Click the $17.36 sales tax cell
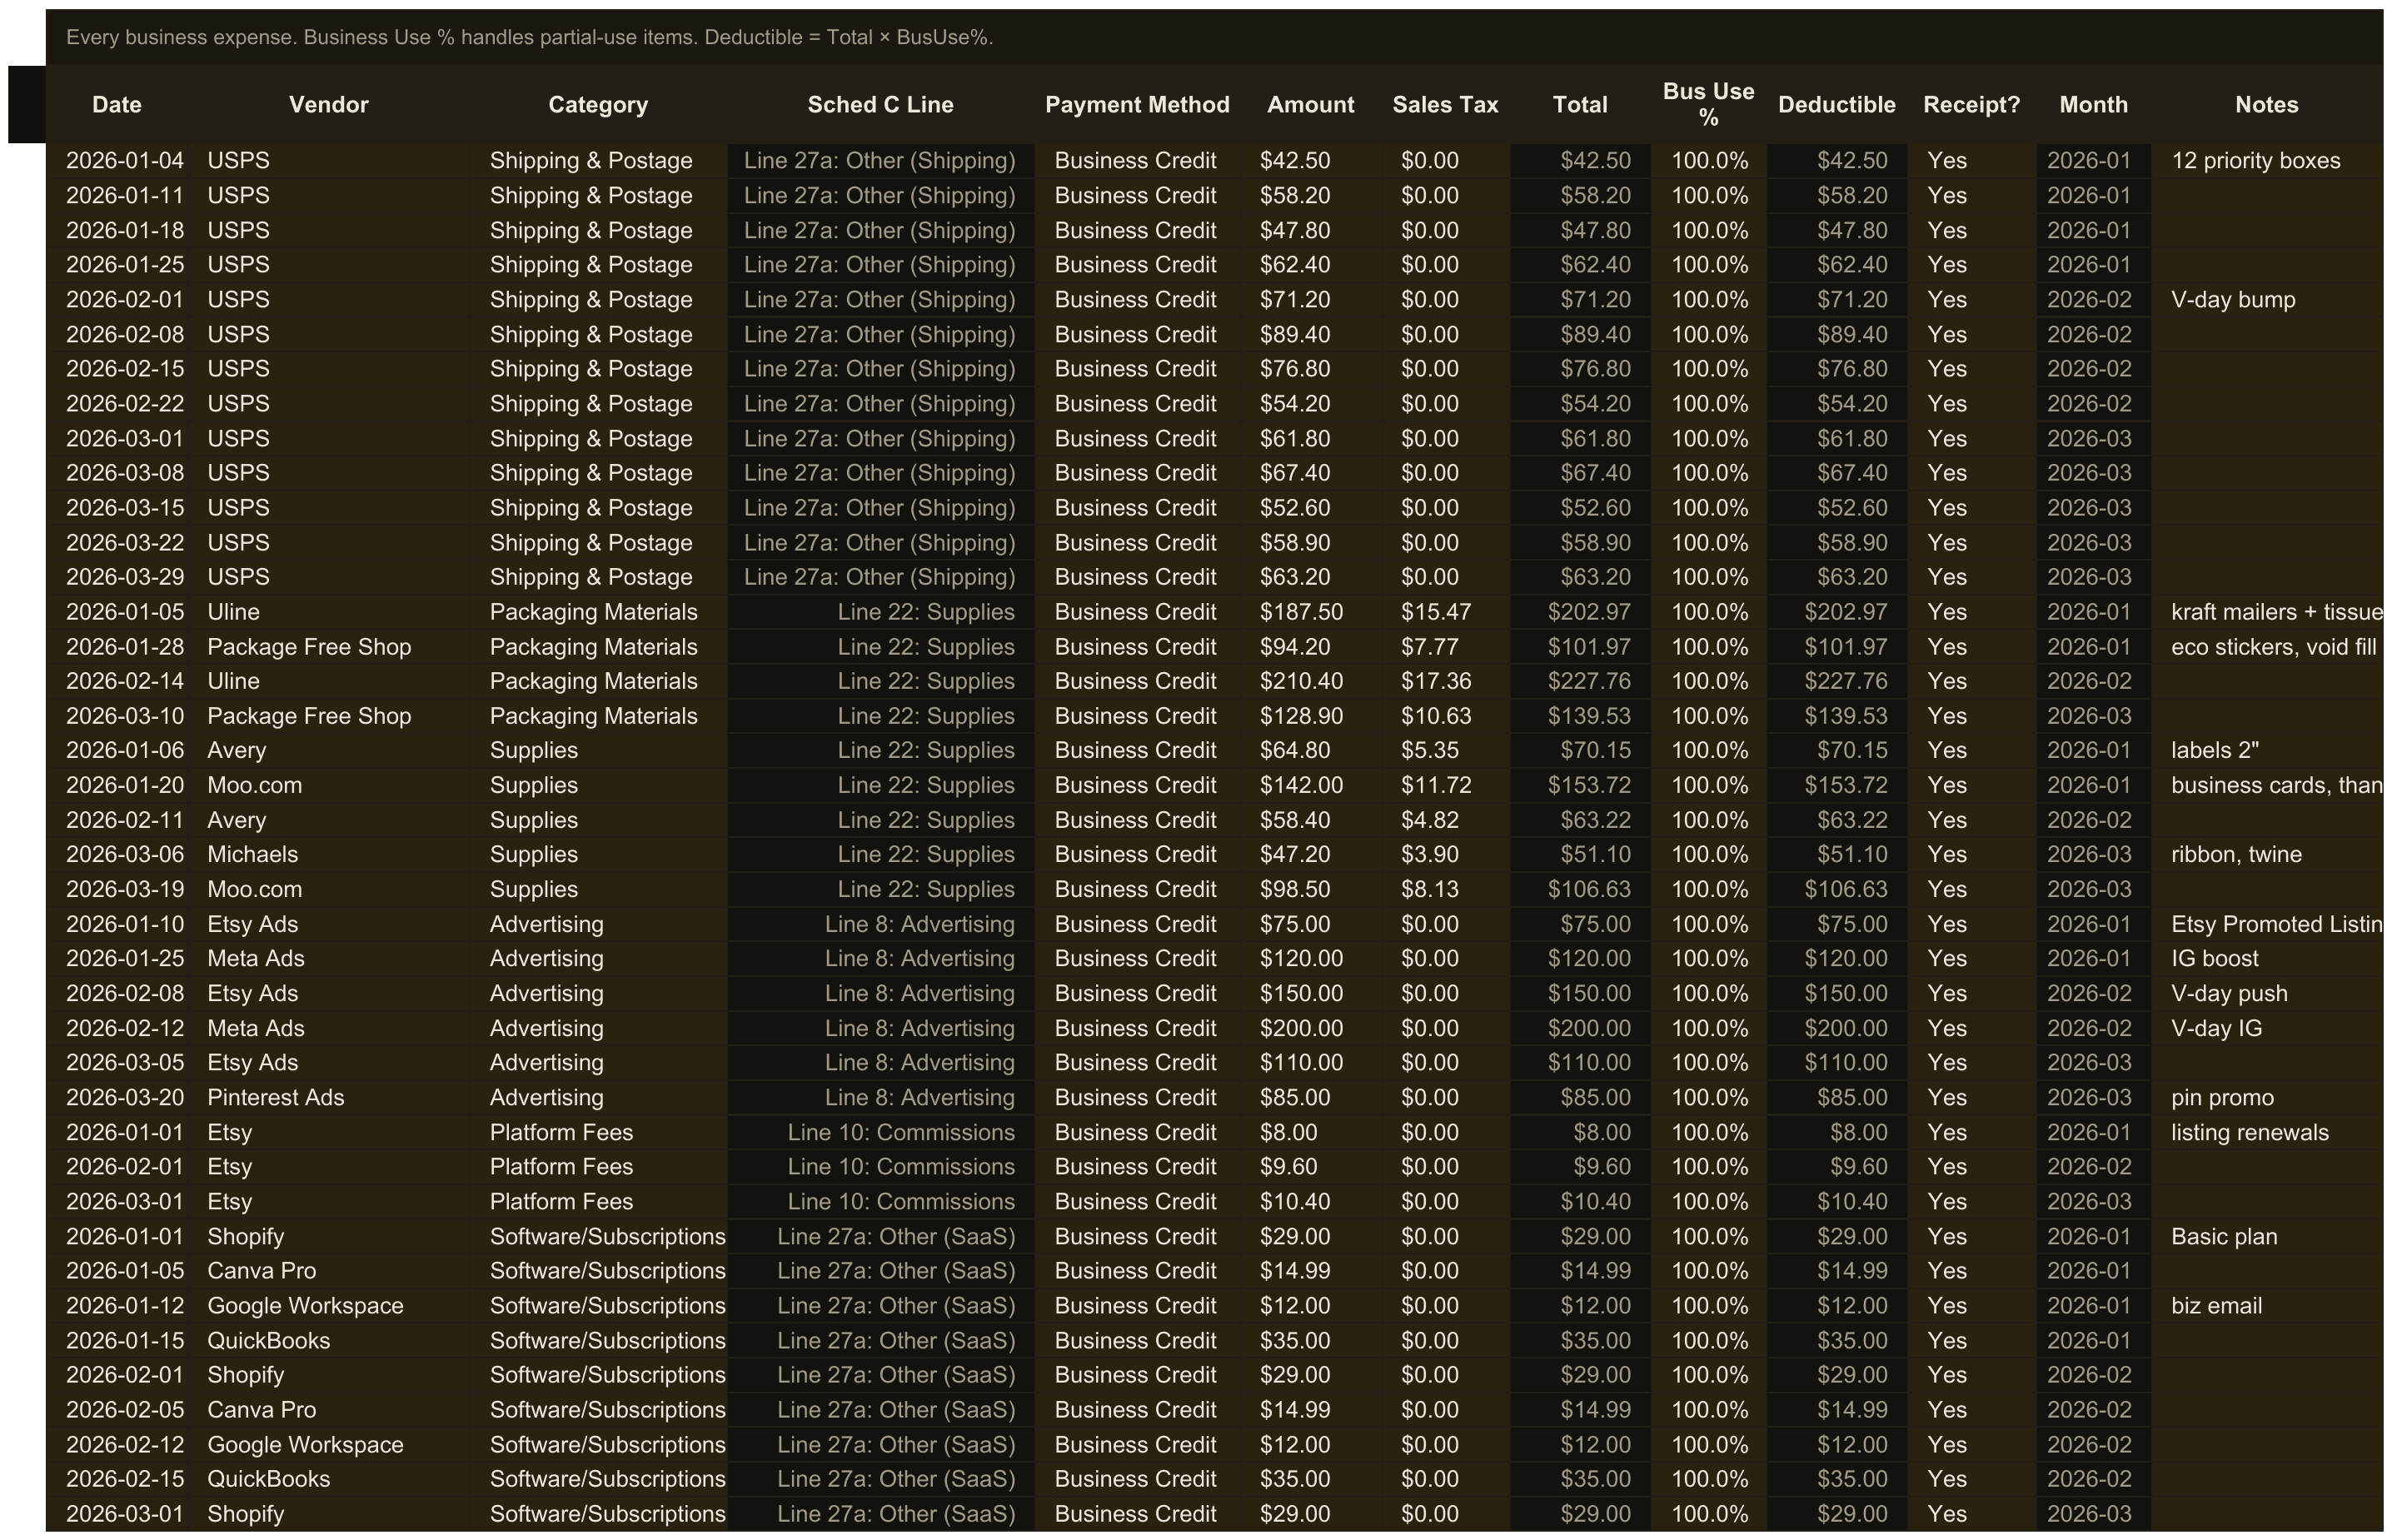Screen dimensions: 2392x1540 pos(1445,681)
